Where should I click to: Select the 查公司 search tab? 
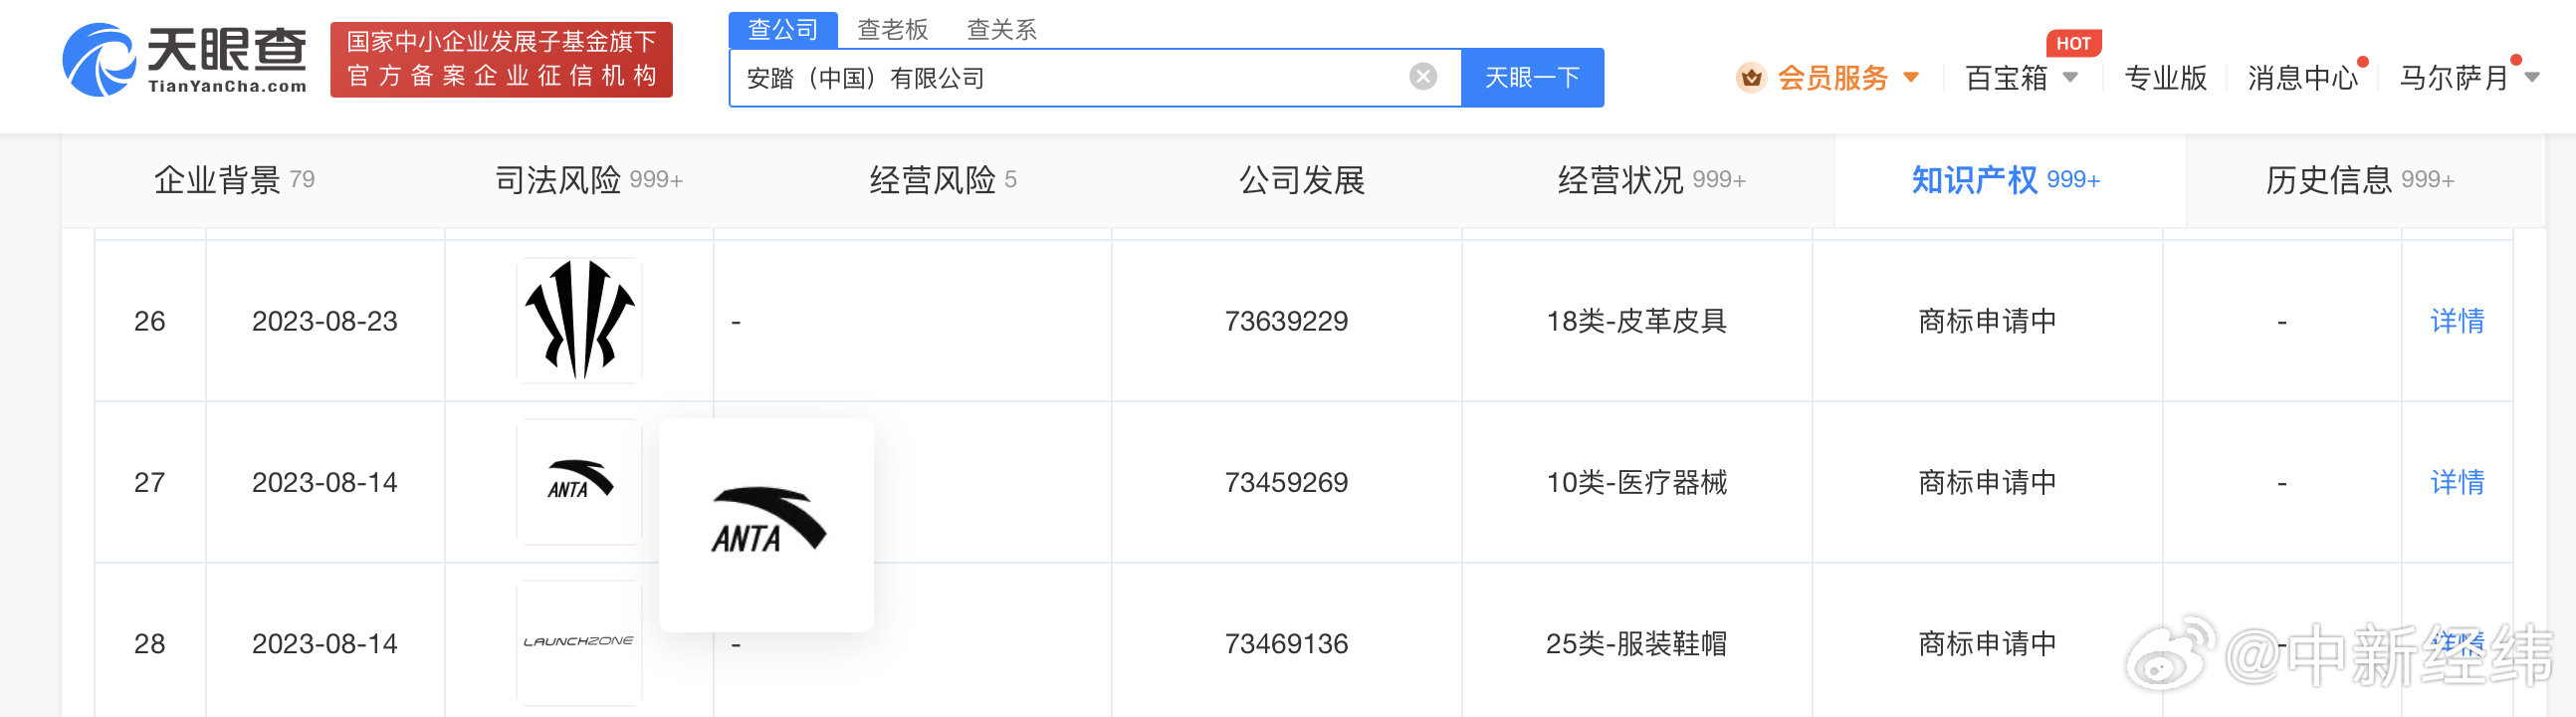click(x=782, y=30)
